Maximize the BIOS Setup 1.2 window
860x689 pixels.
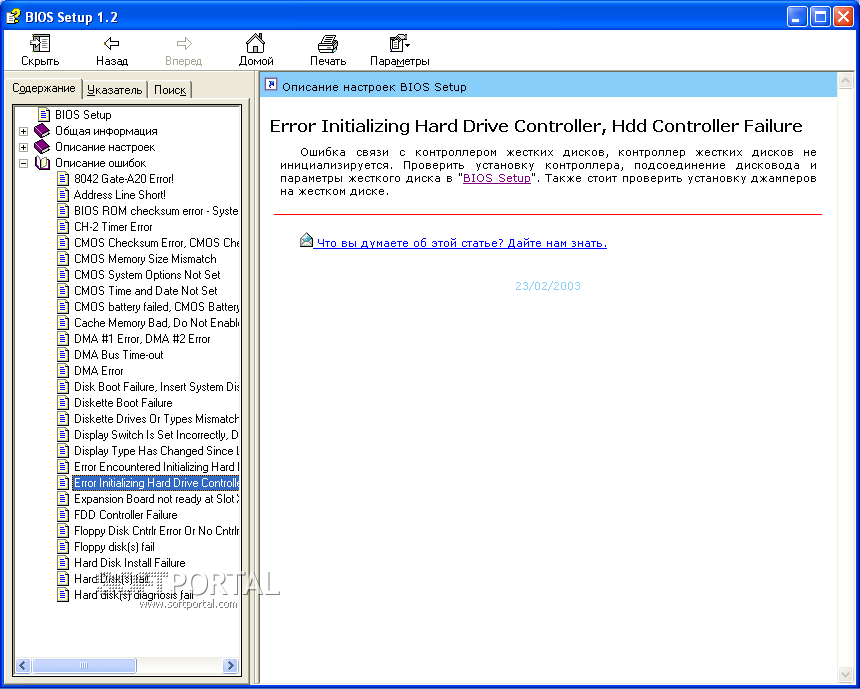[820, 17]
